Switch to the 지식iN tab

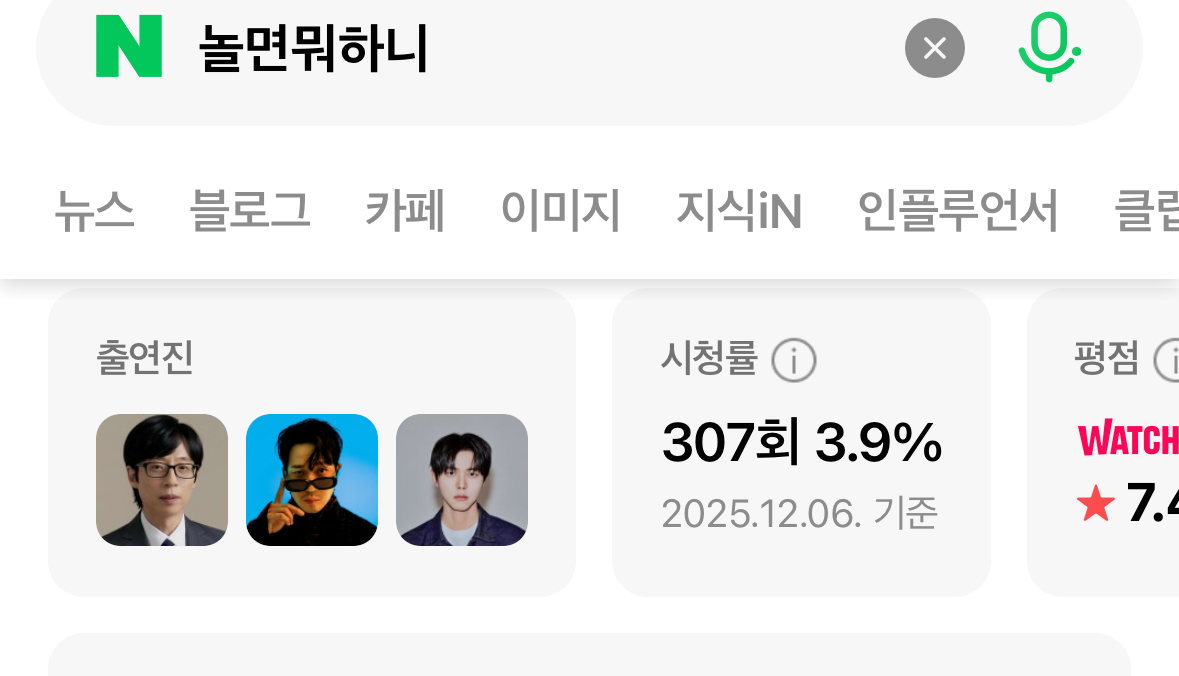click(x=739, y=211)
